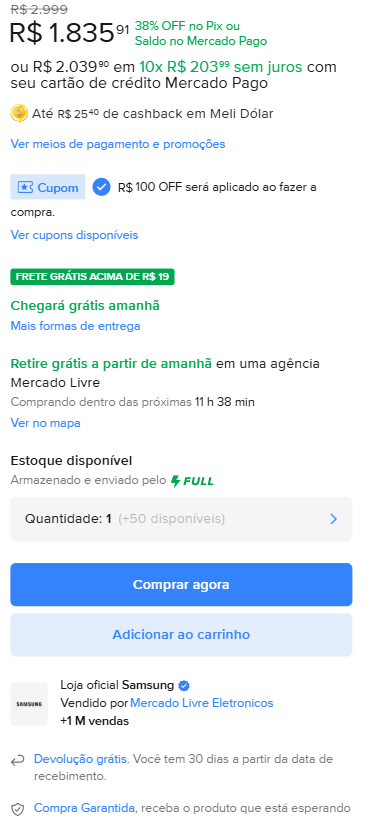366x818 pixels.
Task: Click the Frete grátis acima de R$ 19 badge
Action: [x=92, y=276]
